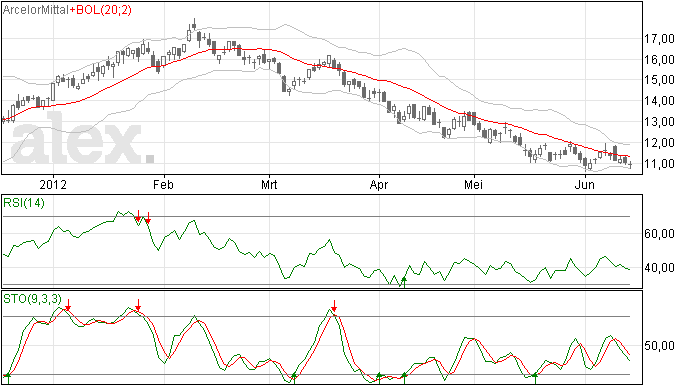Select the 14,00 price axis label
The width and height of the screenshot is (690, 387).
coord(659,101)
